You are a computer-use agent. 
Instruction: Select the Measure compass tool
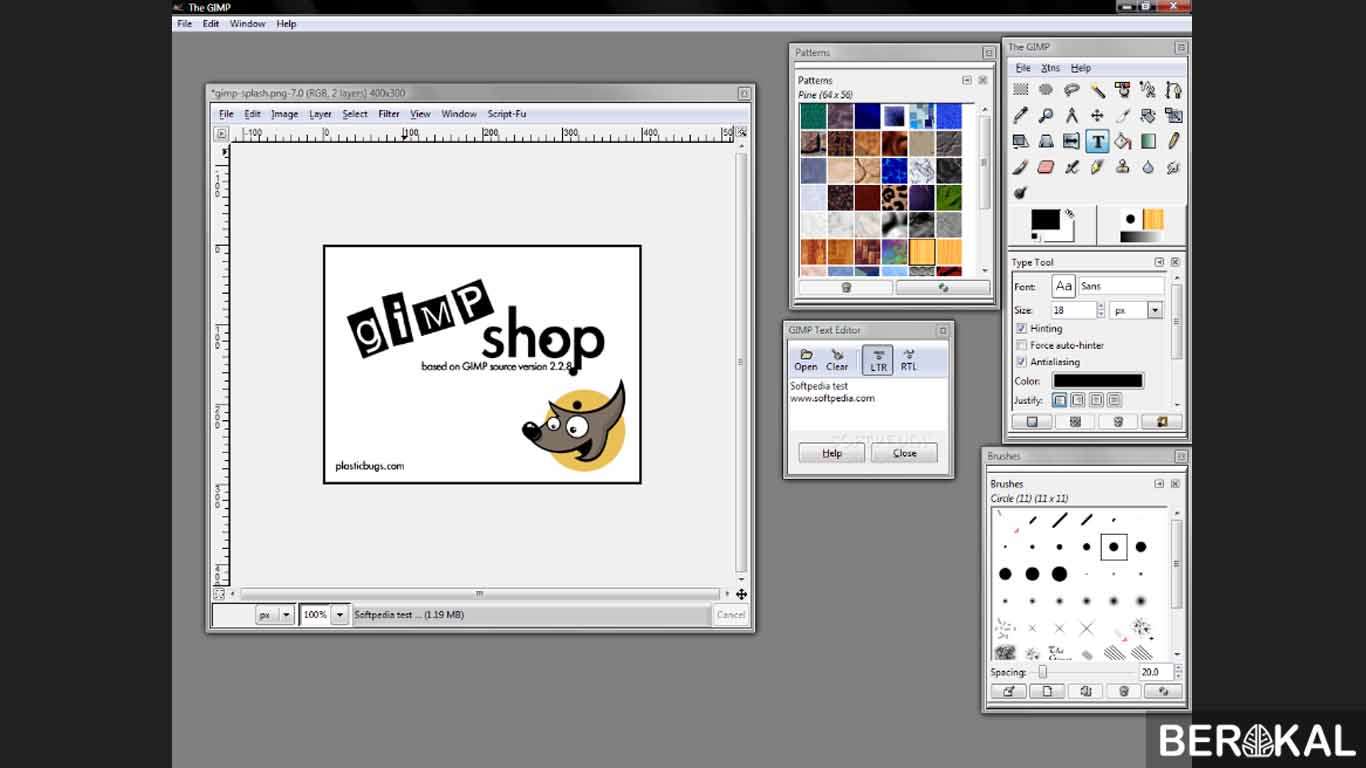pyautogui.click(x=1072, y=116)
